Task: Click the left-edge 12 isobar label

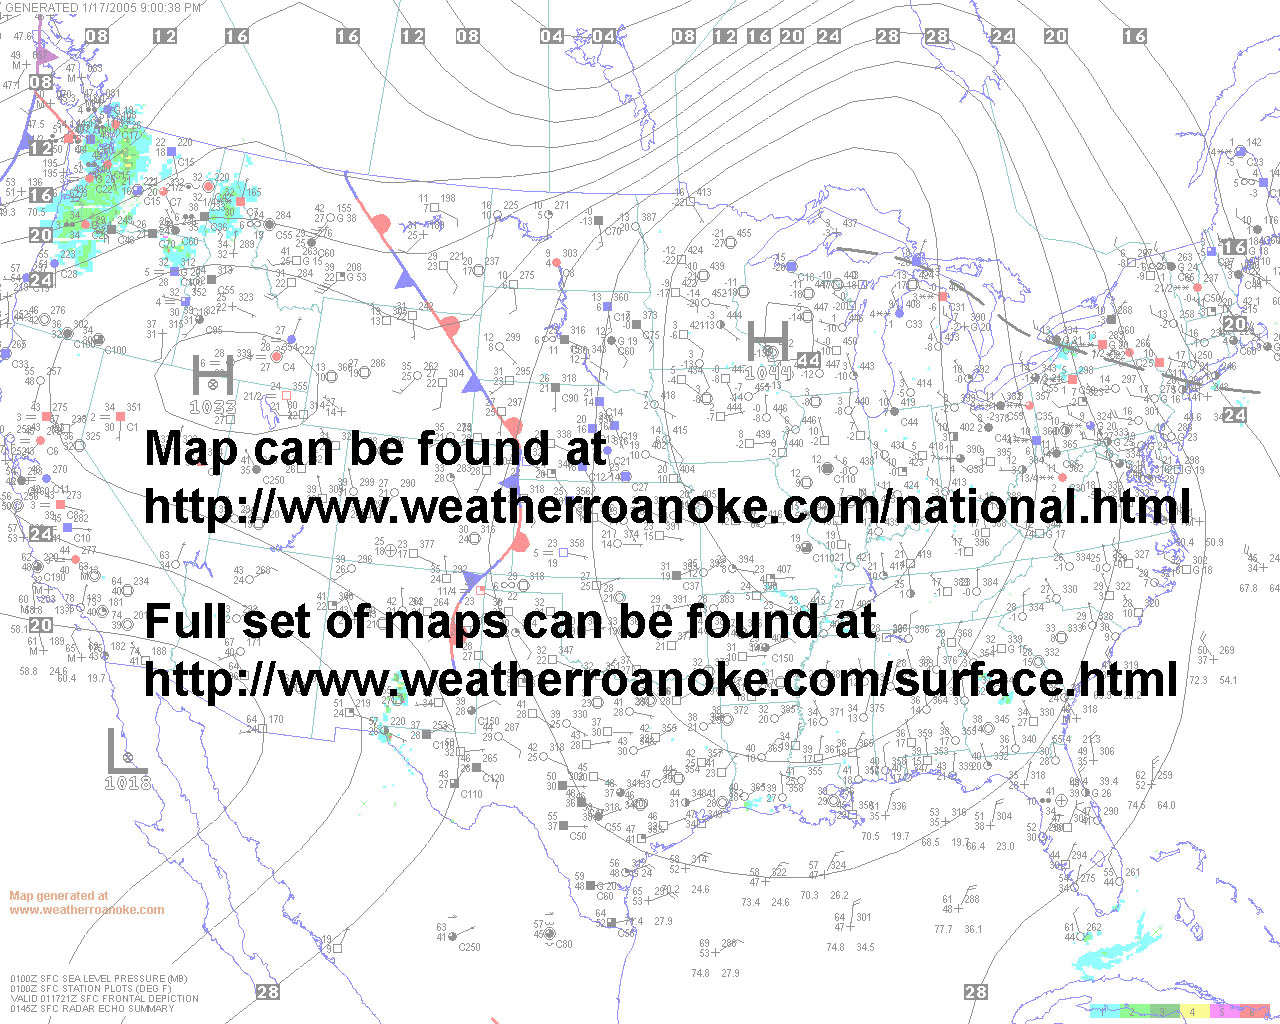Action: click(41, 148)
